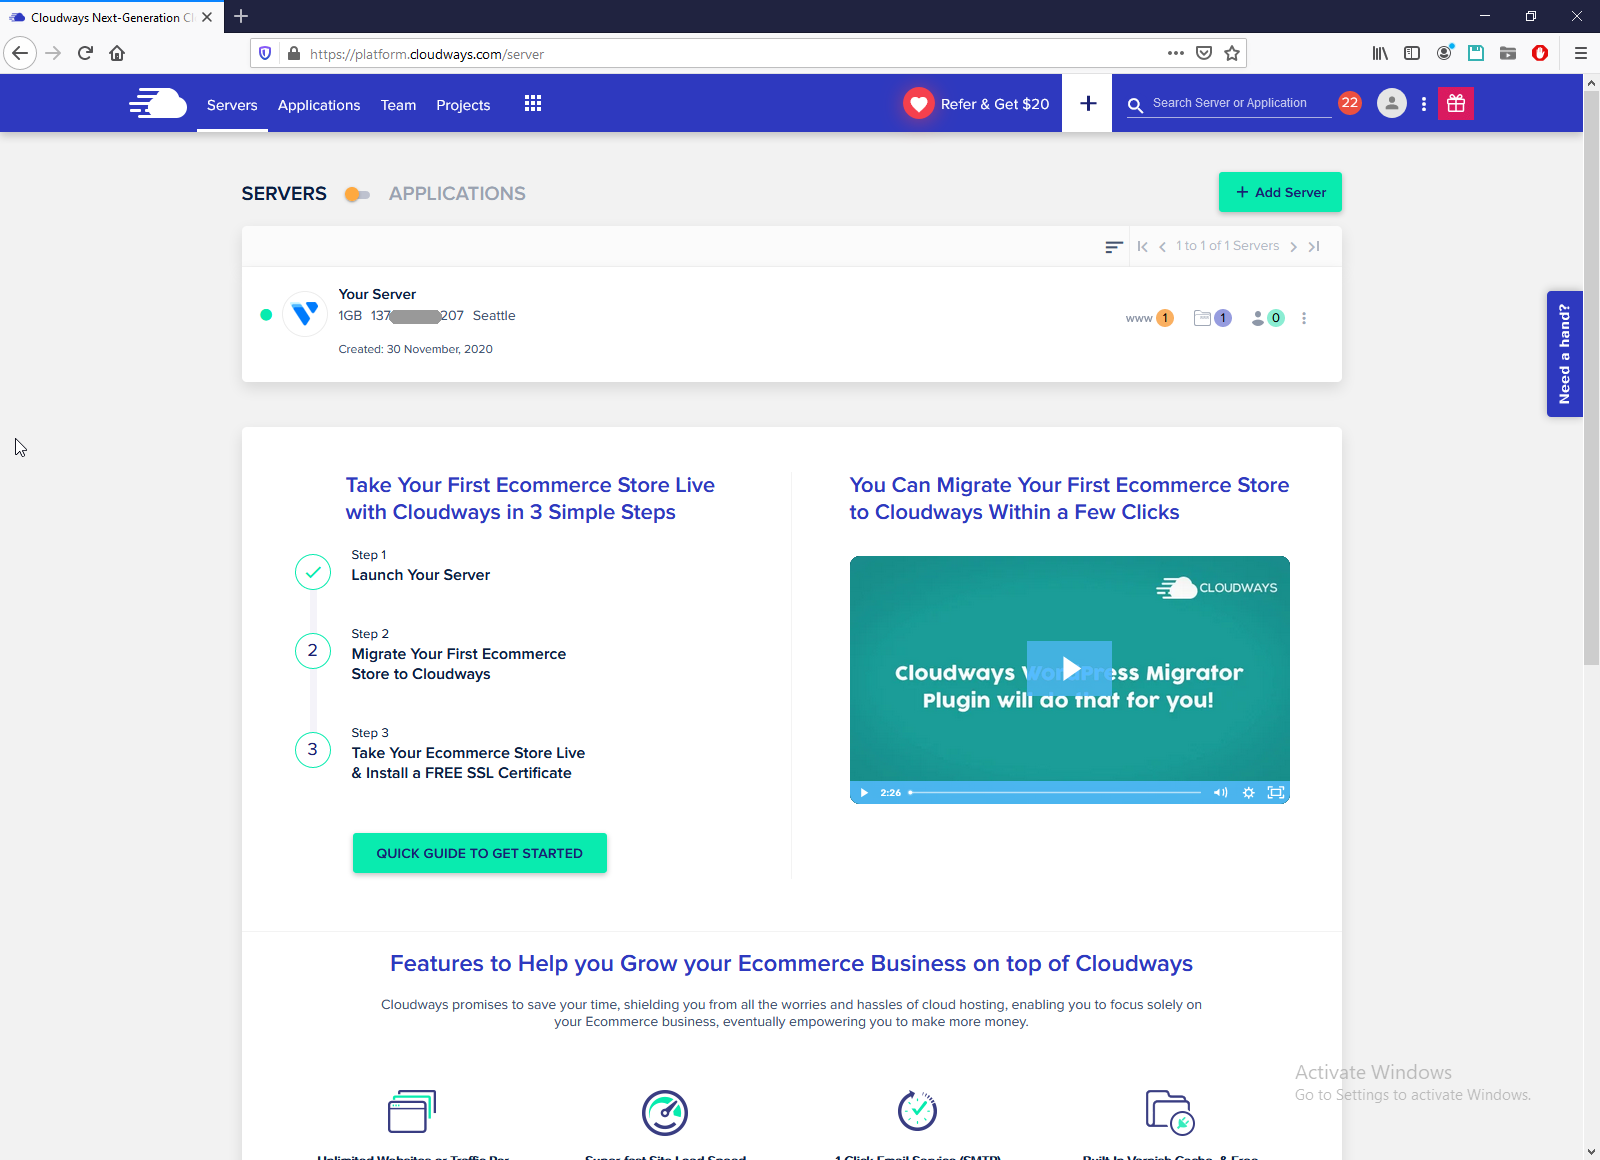
Task: Open the Team nav tab
Action: tap(398, 105)
